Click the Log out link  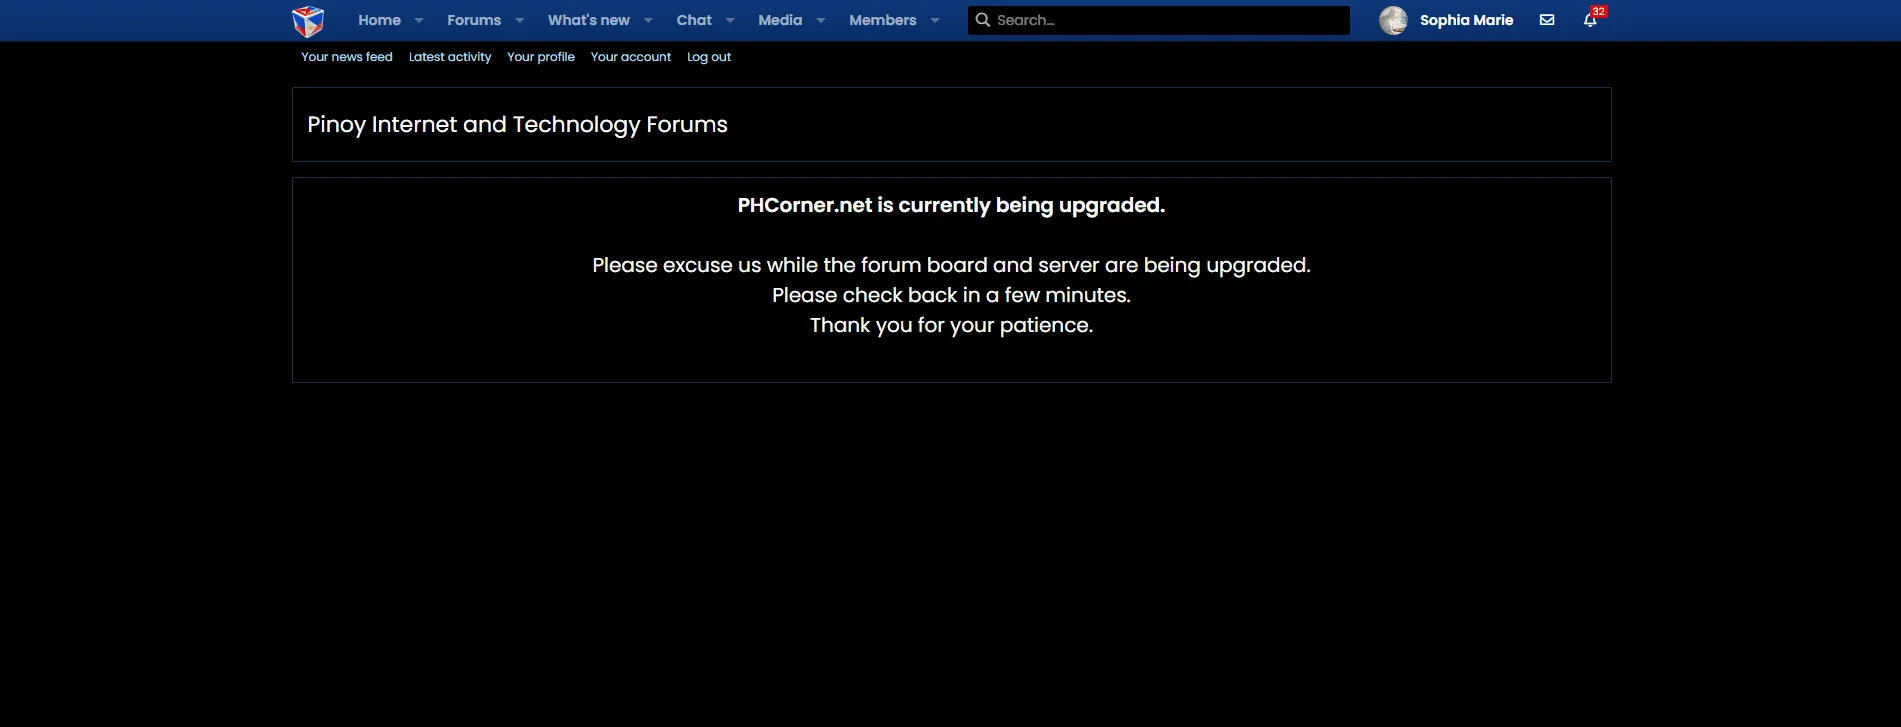pos(709,57)
